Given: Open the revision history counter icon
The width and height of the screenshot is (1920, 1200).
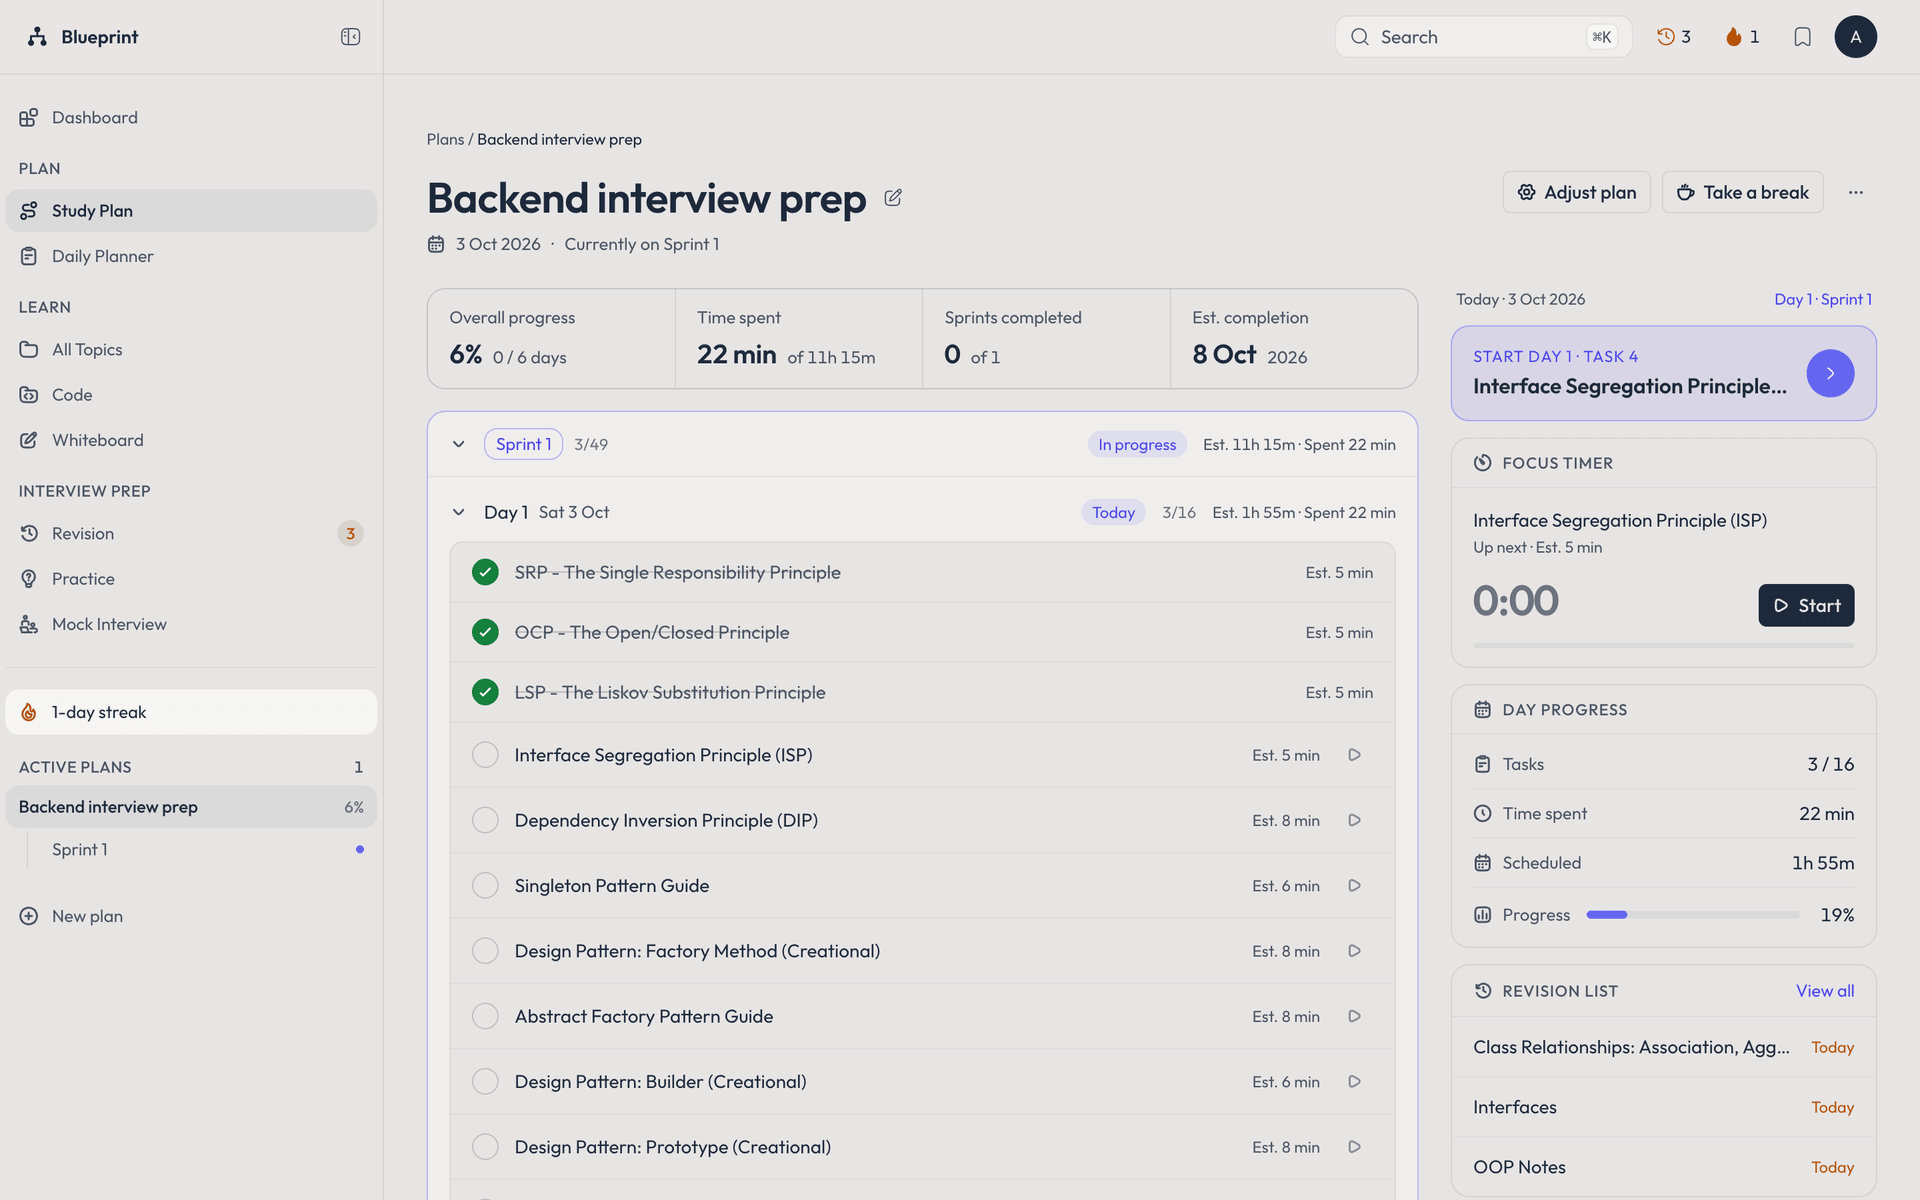Looking at the screenshot, I should [1673, 37].
